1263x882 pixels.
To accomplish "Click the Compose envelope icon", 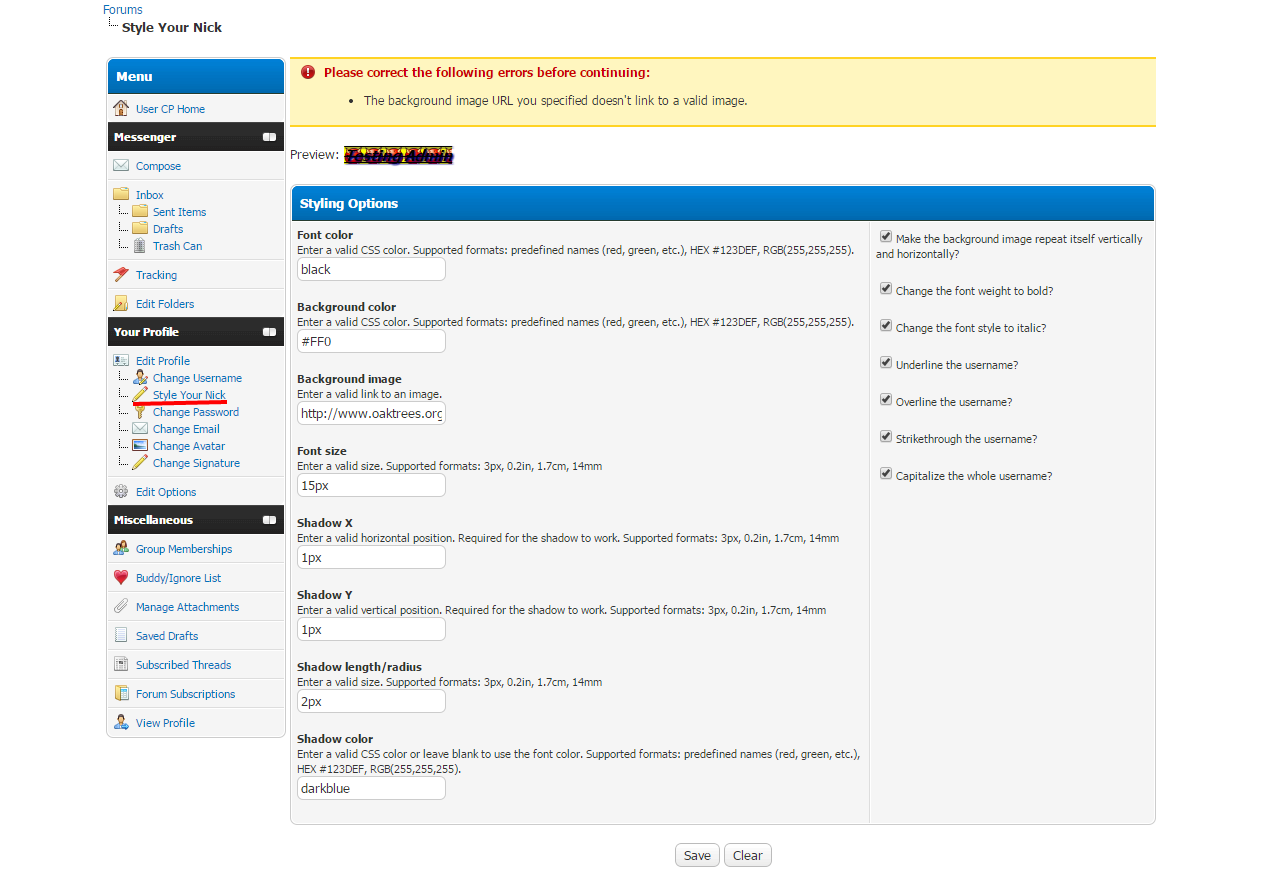I will (121, 166).
